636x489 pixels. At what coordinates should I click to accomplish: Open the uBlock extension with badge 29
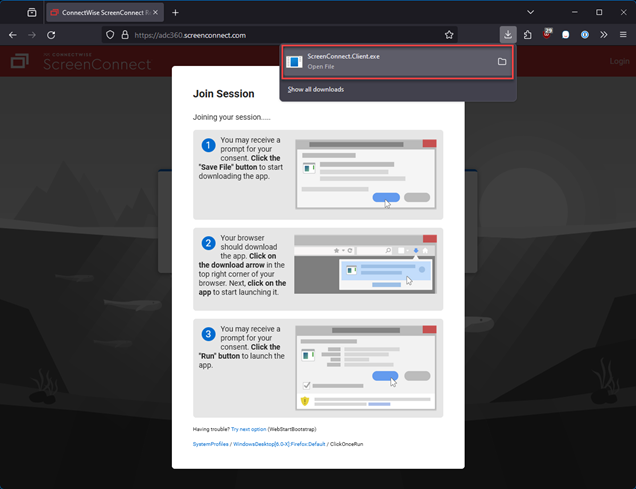click(x=547, y=34)
